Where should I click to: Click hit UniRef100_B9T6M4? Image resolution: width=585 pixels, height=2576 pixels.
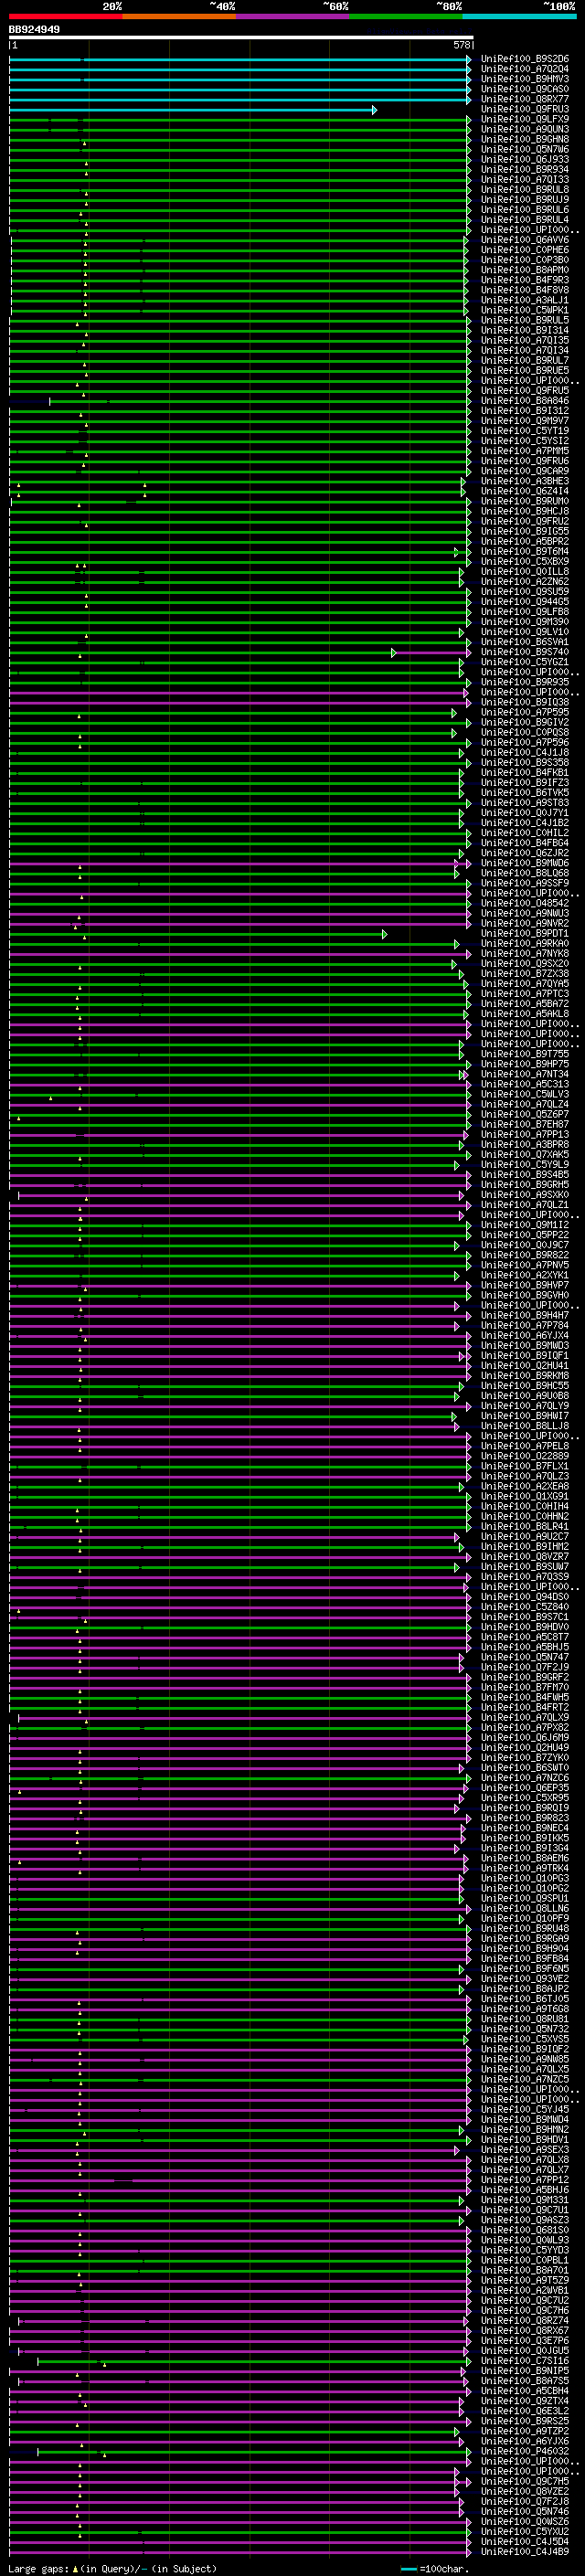click(524, 551)
